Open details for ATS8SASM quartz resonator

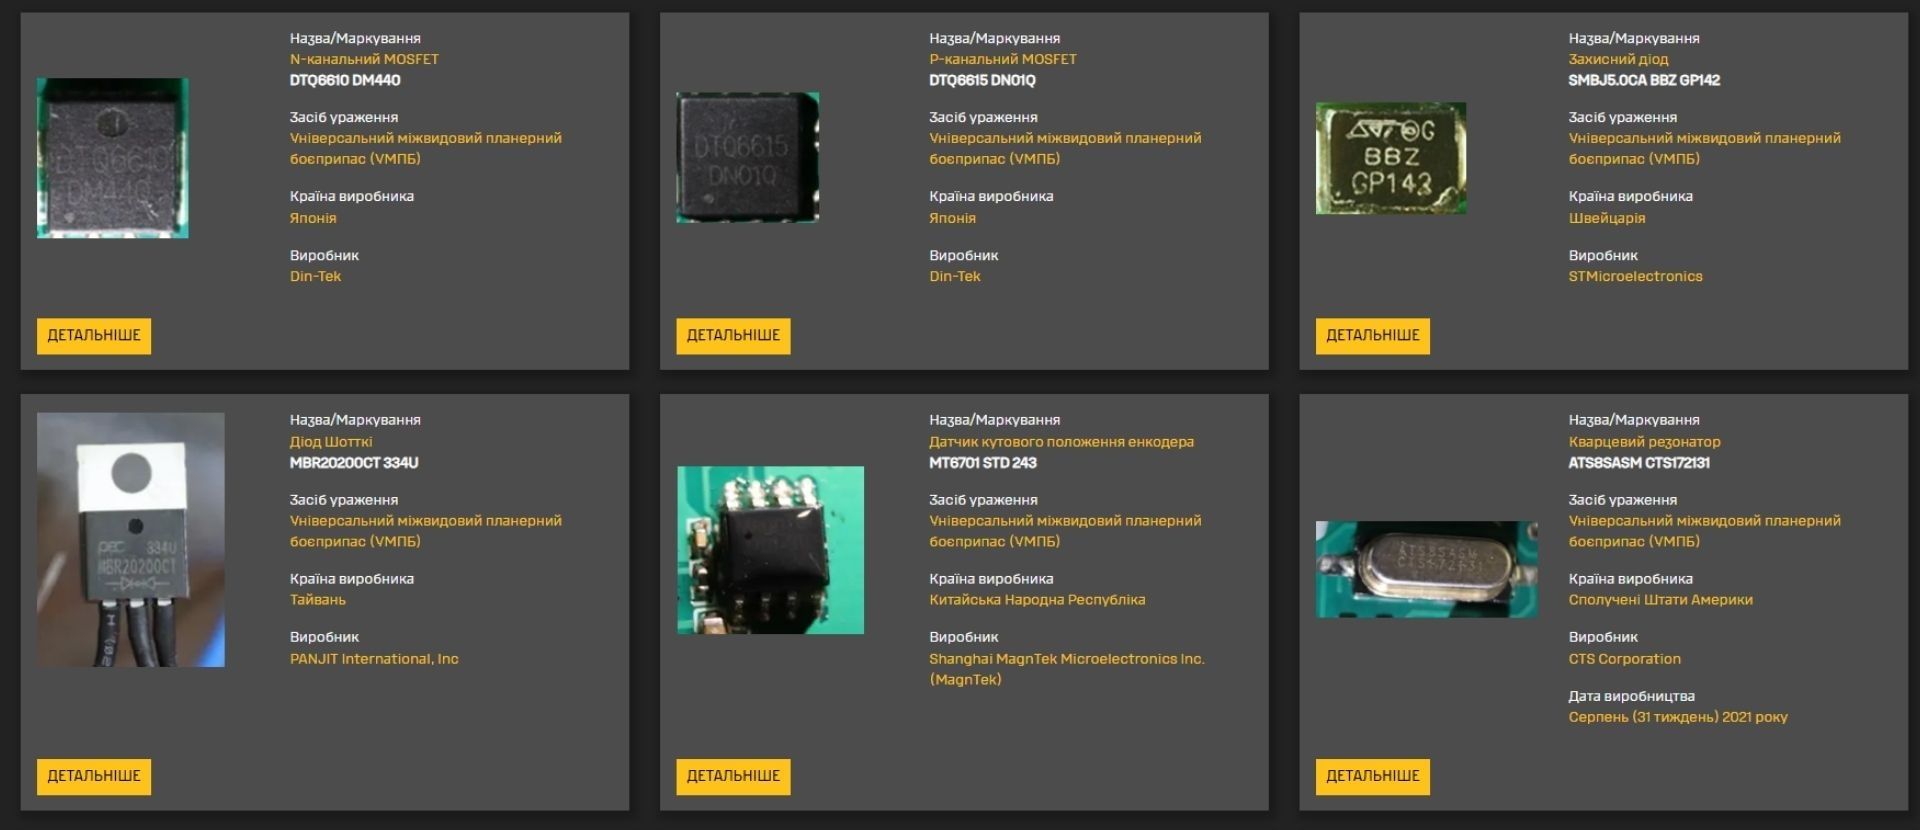(x=1372, y=776)
